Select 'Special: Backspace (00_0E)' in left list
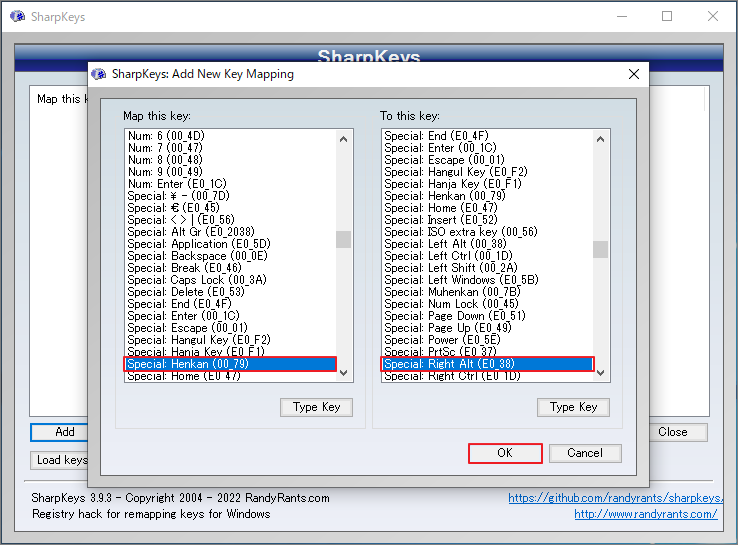 tap(231, 256)
